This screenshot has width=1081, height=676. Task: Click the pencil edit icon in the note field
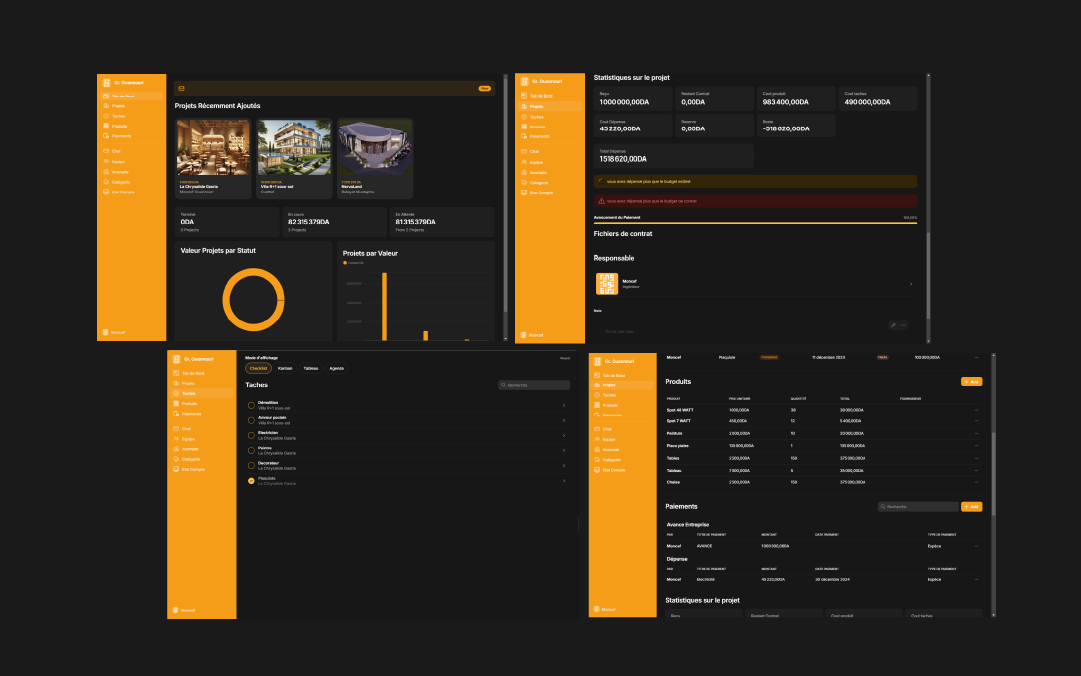pyautogui.click(x=893, y=325)
